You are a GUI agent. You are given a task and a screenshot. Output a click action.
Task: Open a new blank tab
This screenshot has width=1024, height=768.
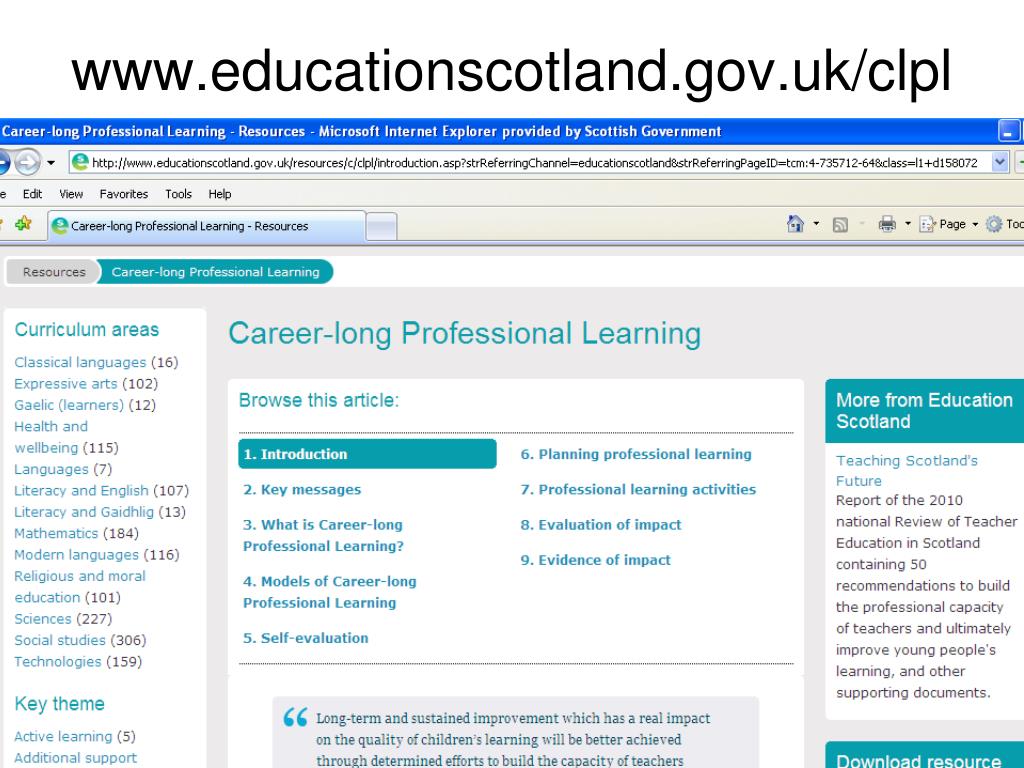pyautogui.click(x=381, y=227)
